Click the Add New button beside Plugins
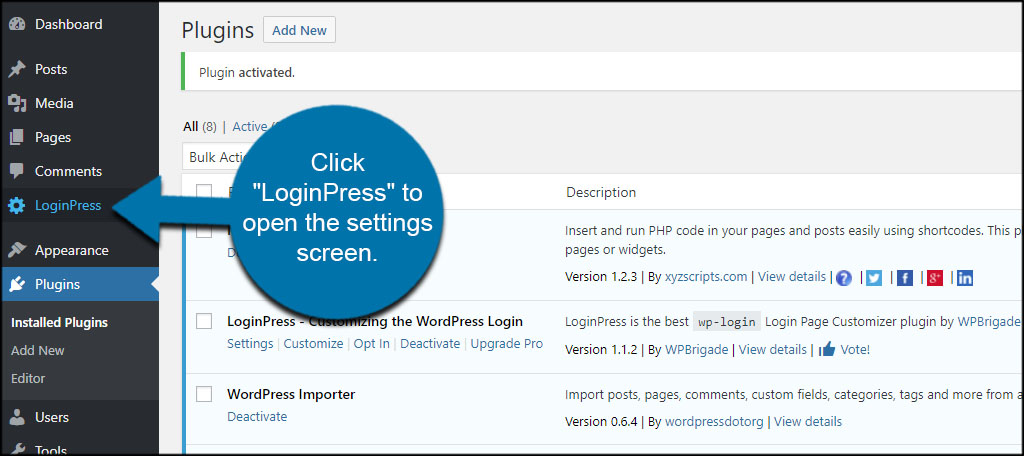The image size is (1024, 456). tap(299, 30)
